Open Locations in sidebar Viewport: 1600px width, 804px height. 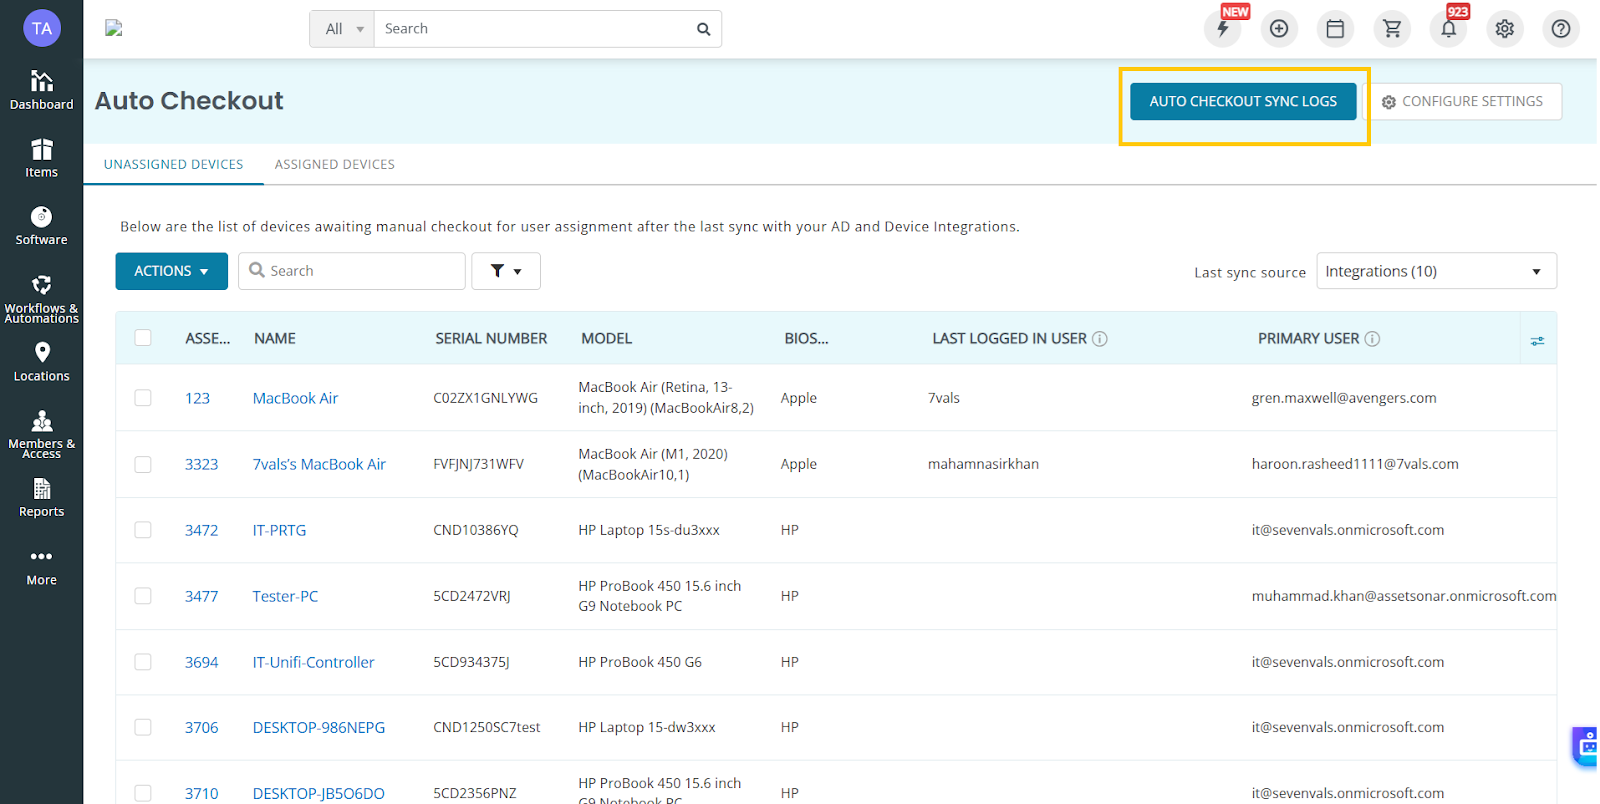(x=41, y=362)
